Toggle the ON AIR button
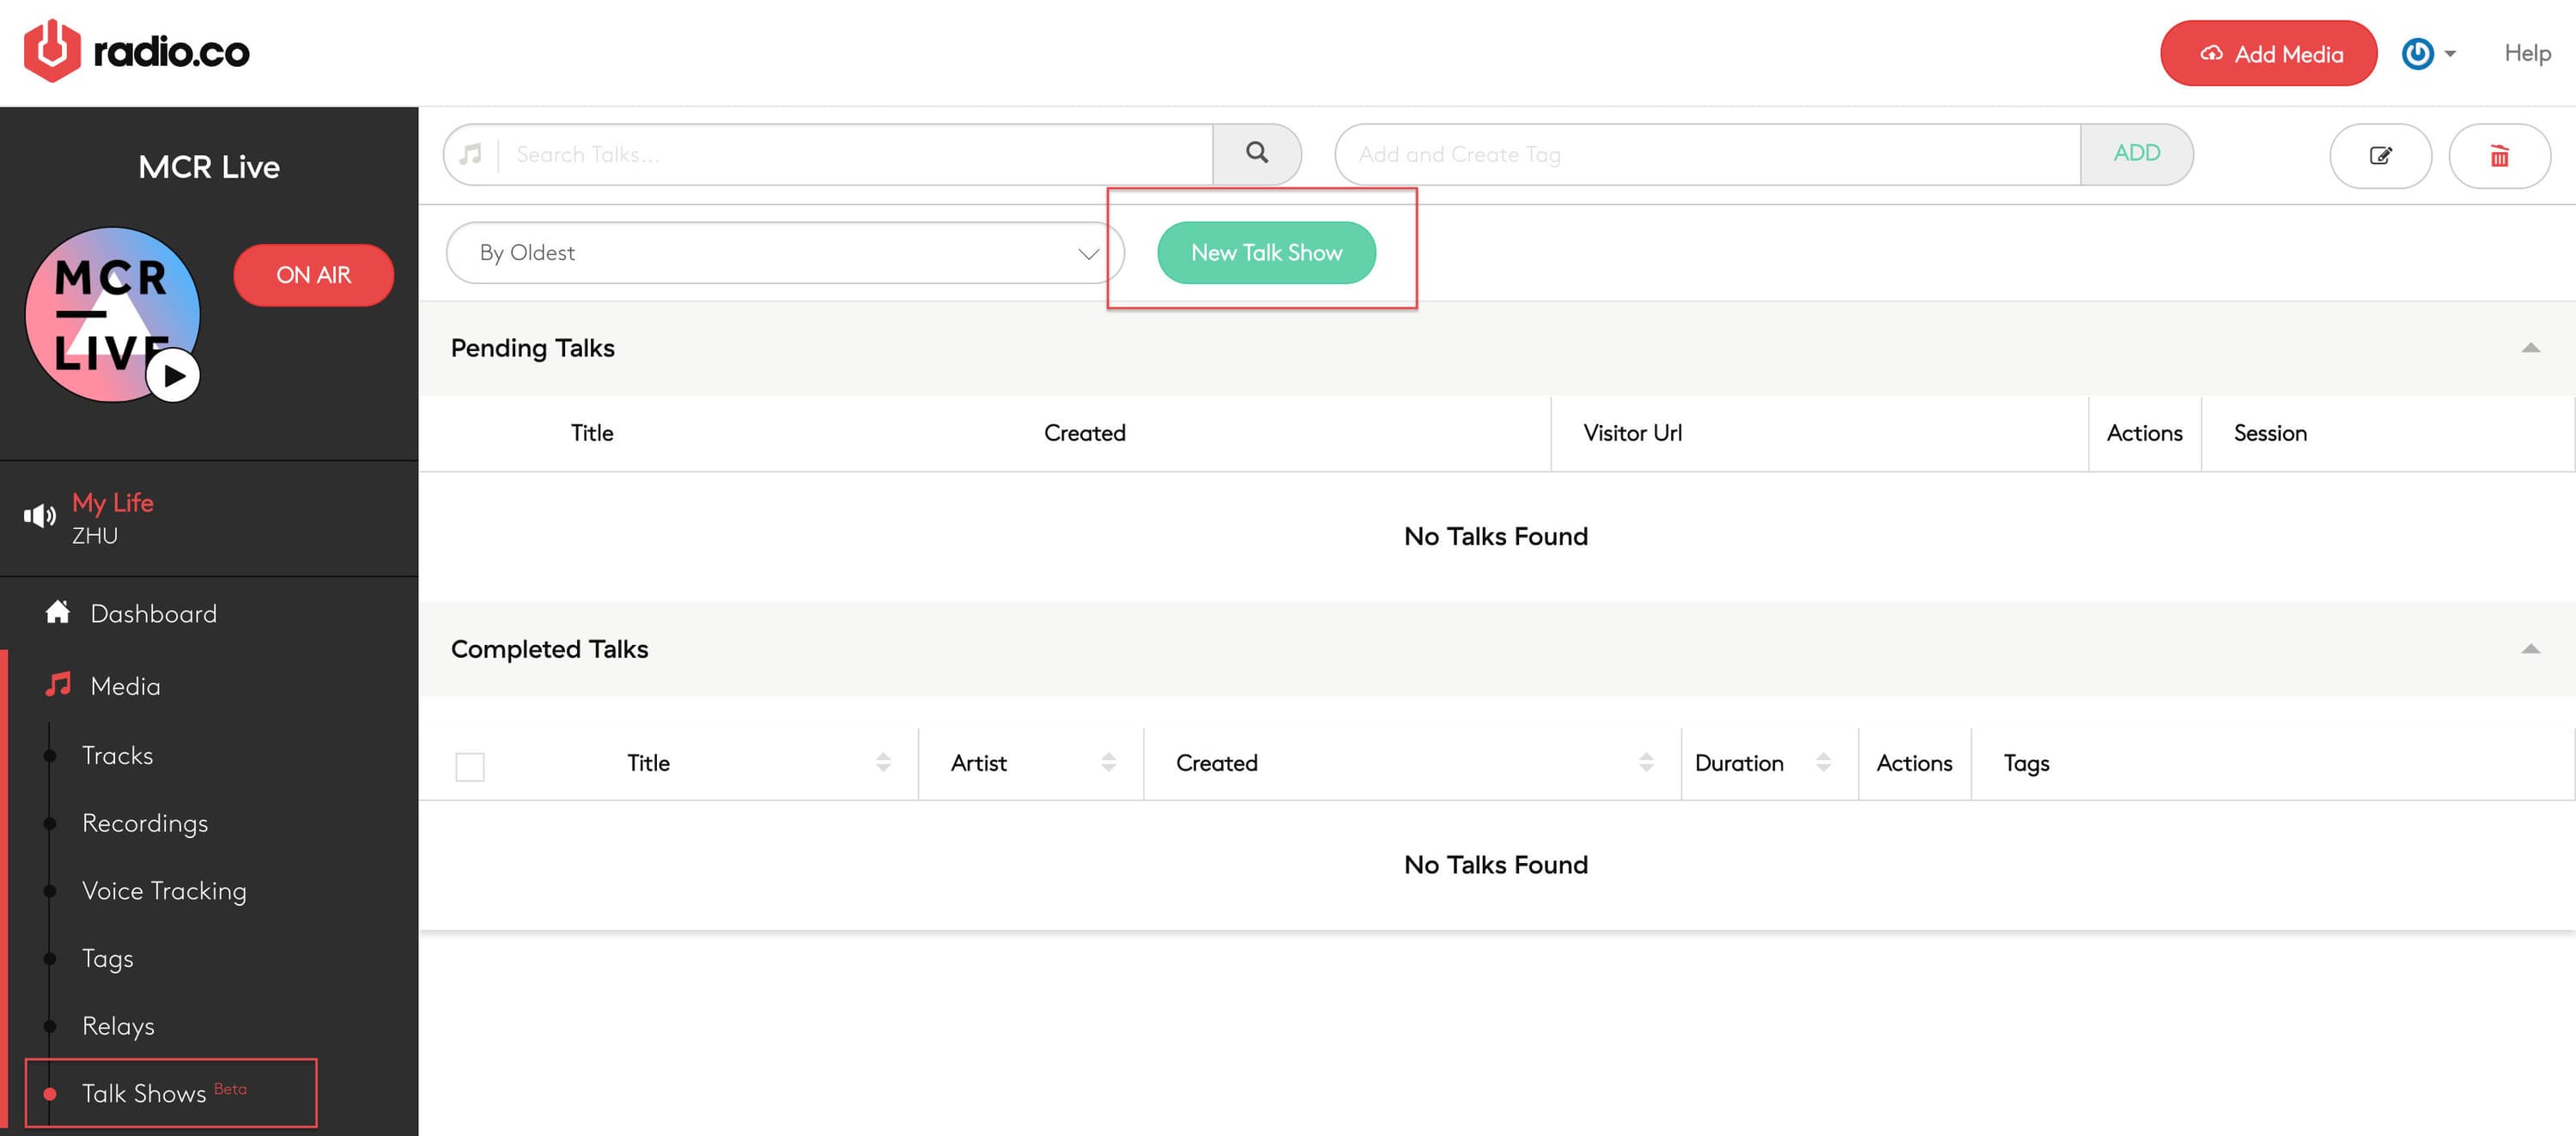Viewport: 2576px width, 1136px height. pyautogui.click(x=313, y=275)
